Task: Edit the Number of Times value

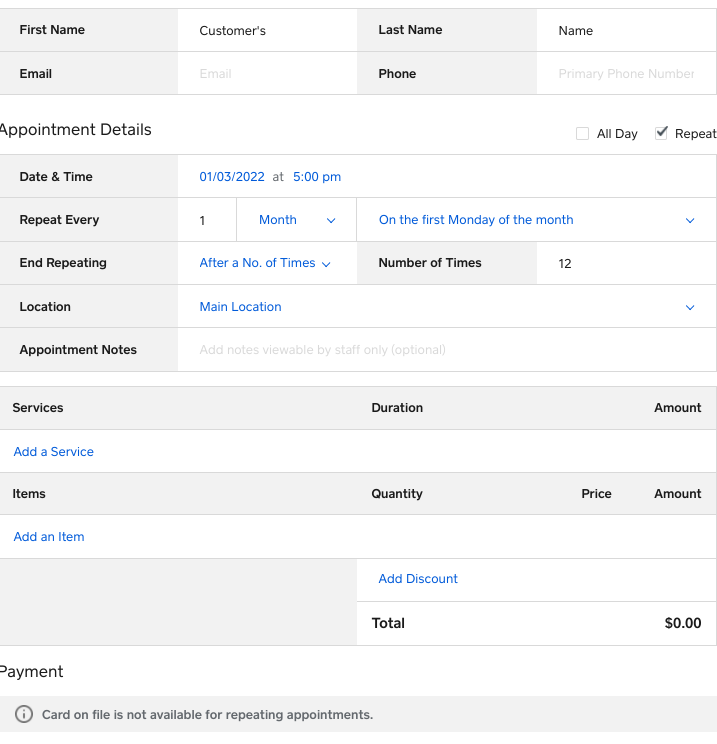Action: click(x=626, y=264)
